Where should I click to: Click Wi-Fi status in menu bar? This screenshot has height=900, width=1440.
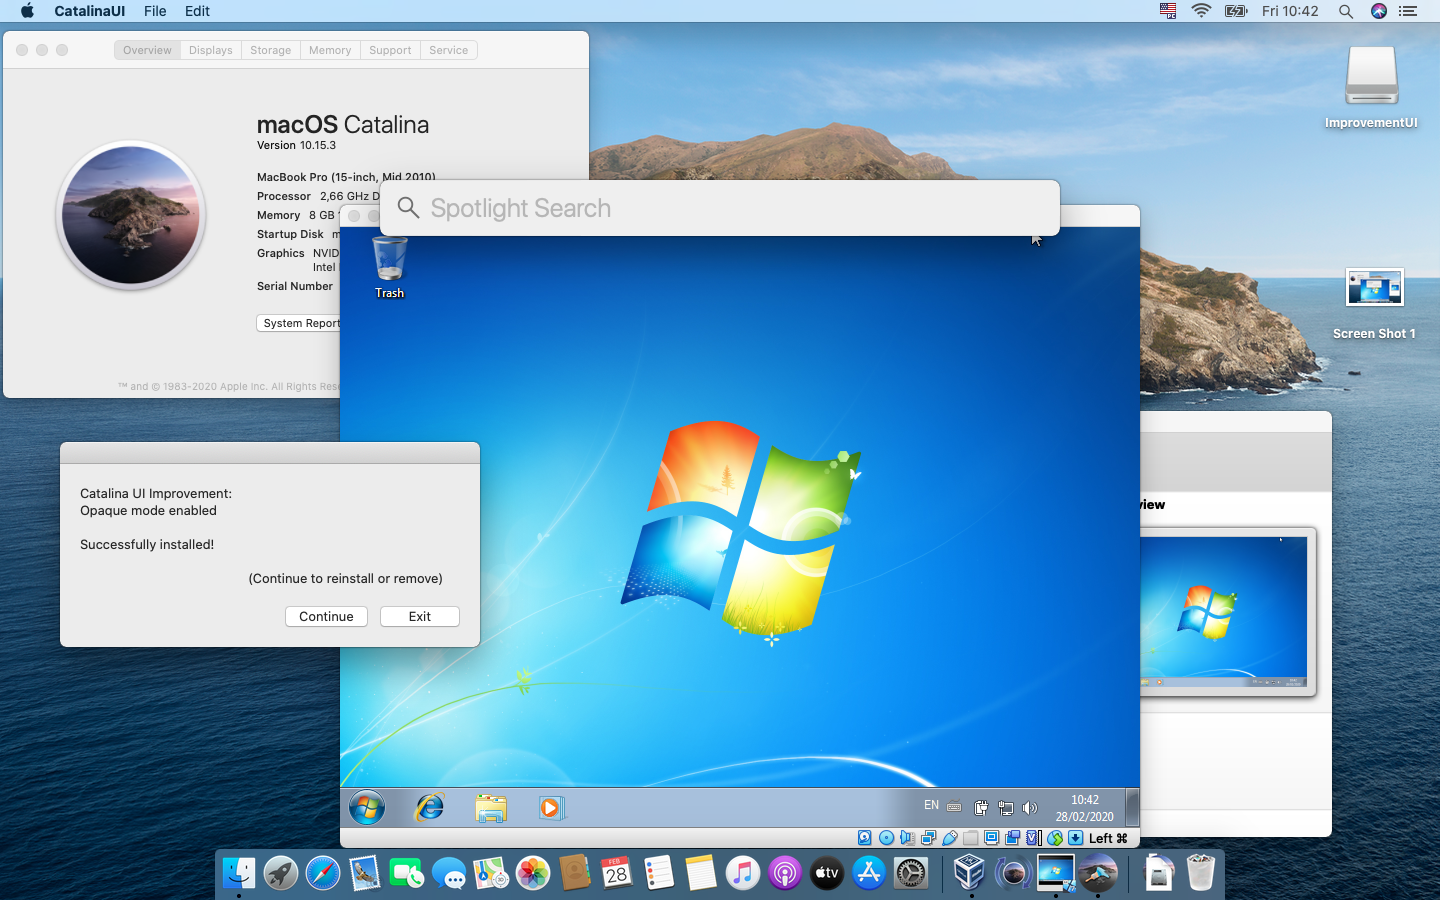1201,11
